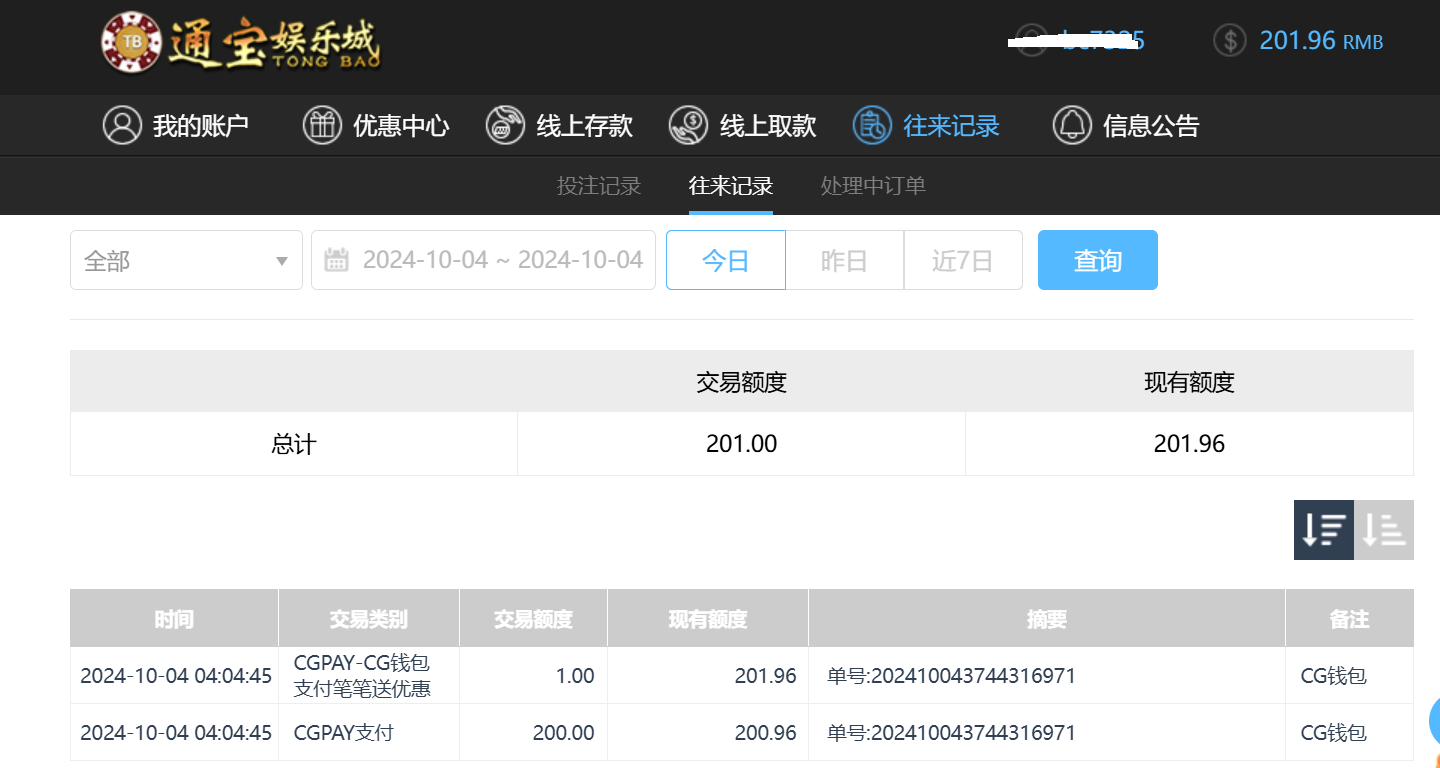Click the blue floating bubble at right edge
This screenshot has width=1440, height=768.
point(1434,718)
